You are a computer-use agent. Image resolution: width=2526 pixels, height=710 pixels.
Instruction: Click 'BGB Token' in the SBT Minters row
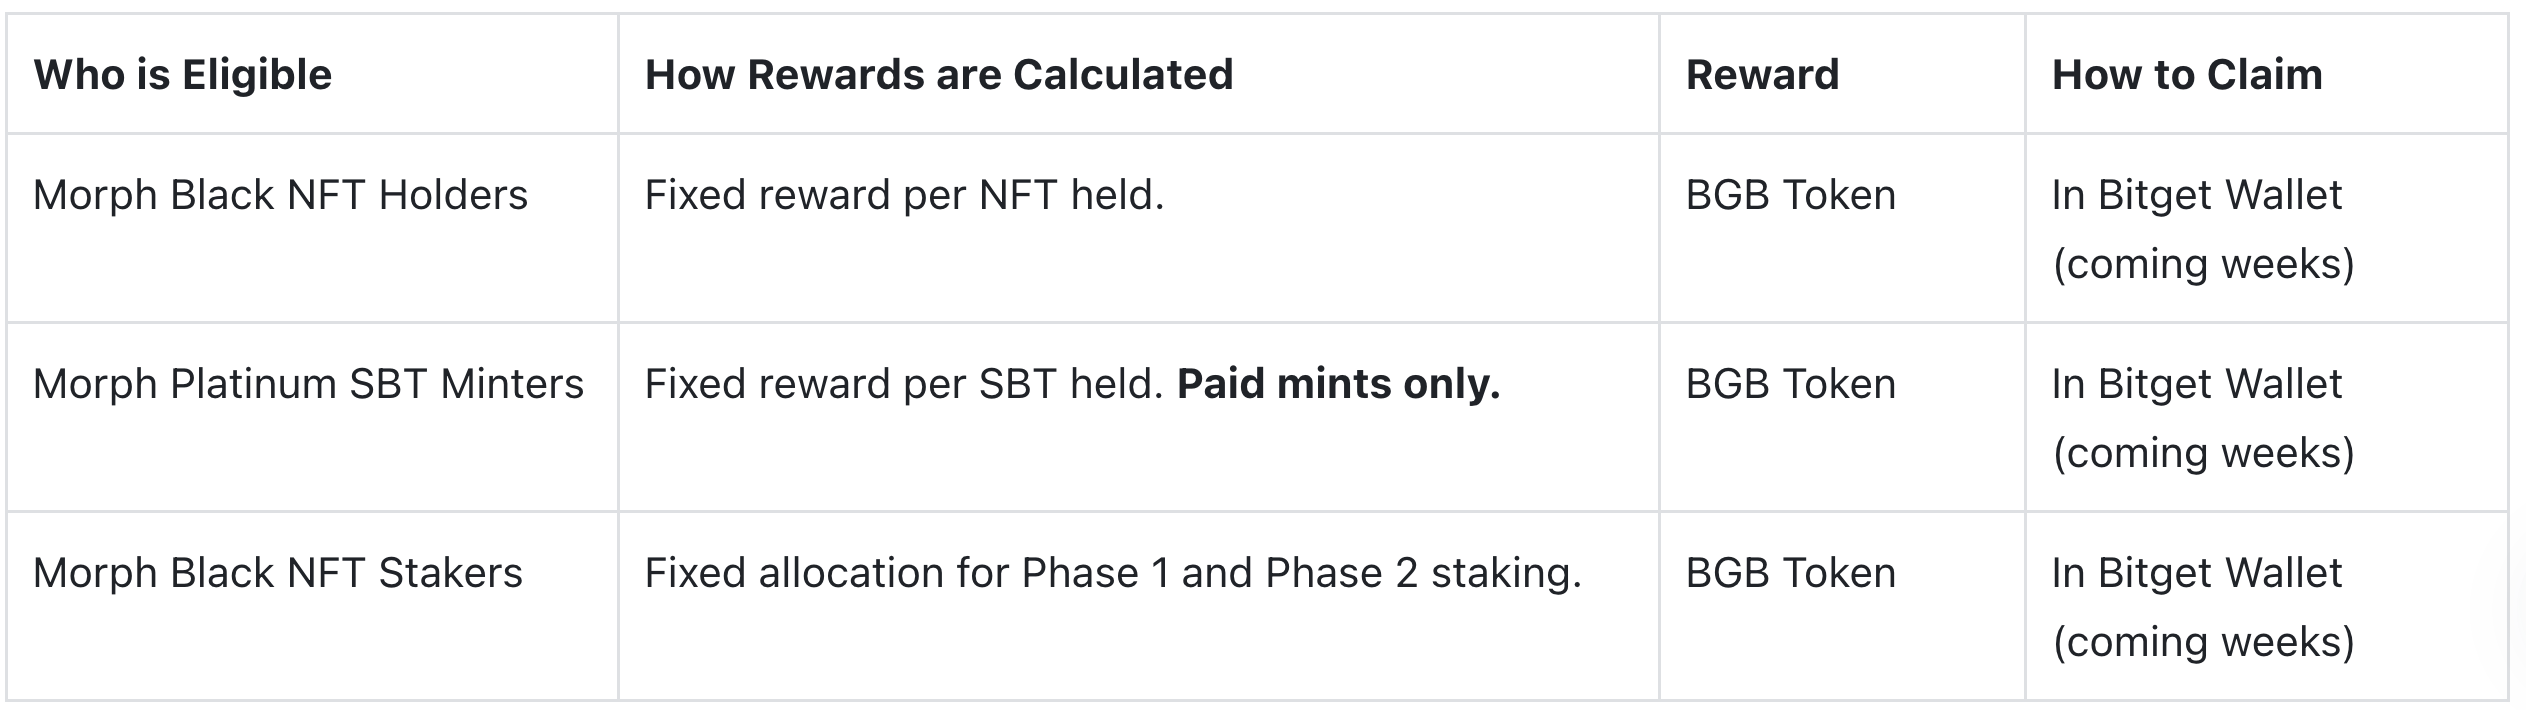1791,384
